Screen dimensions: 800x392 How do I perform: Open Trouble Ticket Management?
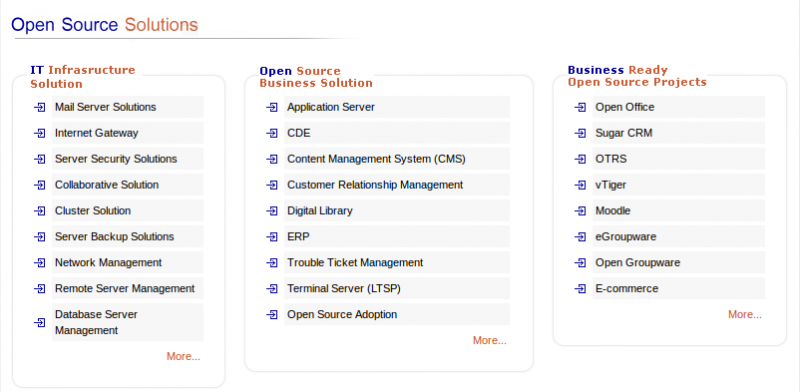[x=355, y=263]
